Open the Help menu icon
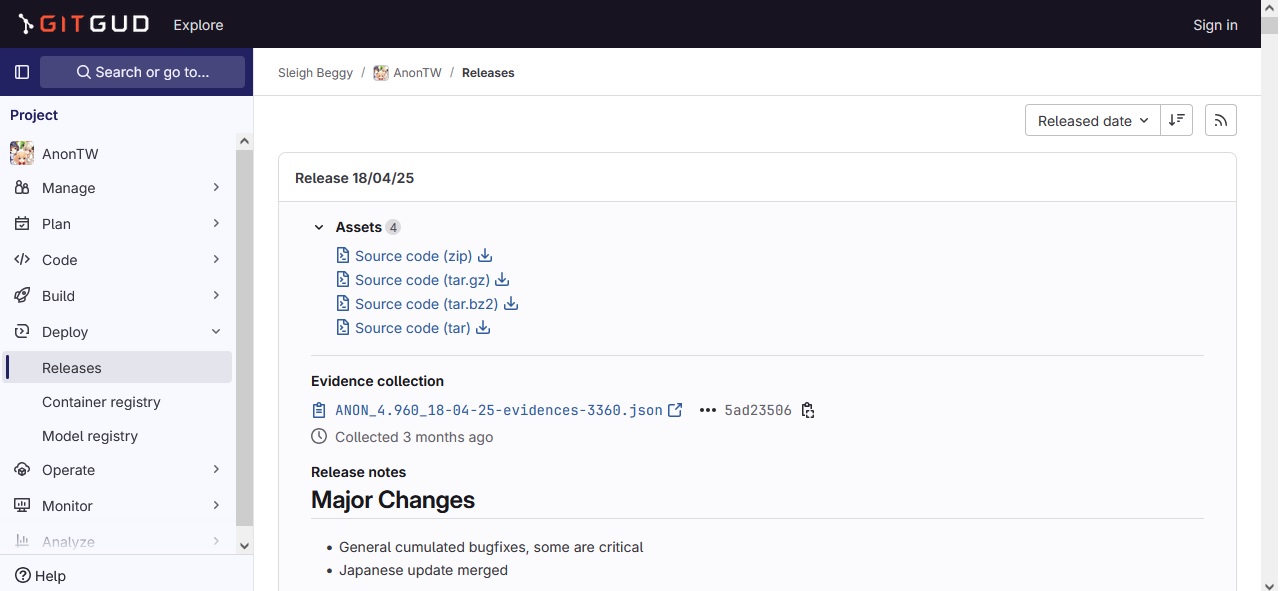This screenshot has width=1280, height=591. pyautogui.click(x=23, y=576)
